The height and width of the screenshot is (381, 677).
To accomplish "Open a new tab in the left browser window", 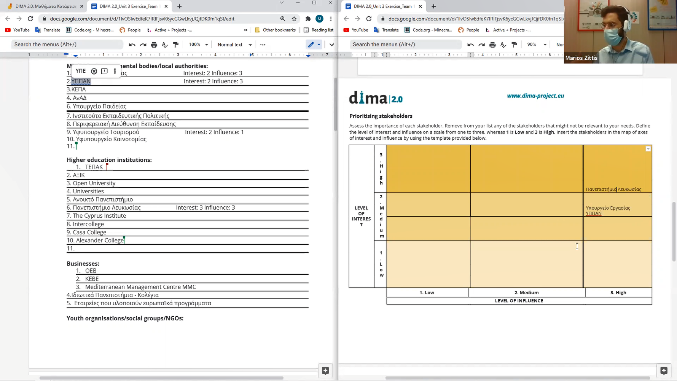I will [x=180, y=6].
